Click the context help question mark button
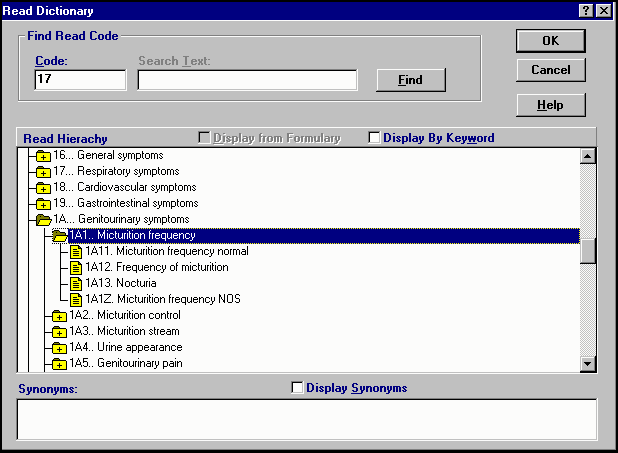The height and width of the screenshot is (453, 618). pos(585,10)
